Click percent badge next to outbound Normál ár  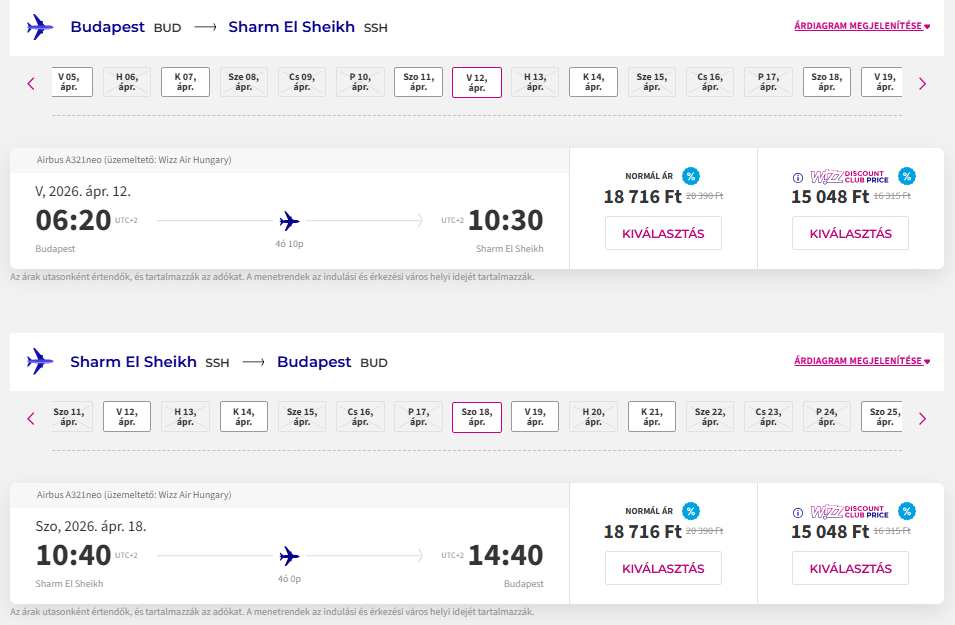(x=691, y=176)
